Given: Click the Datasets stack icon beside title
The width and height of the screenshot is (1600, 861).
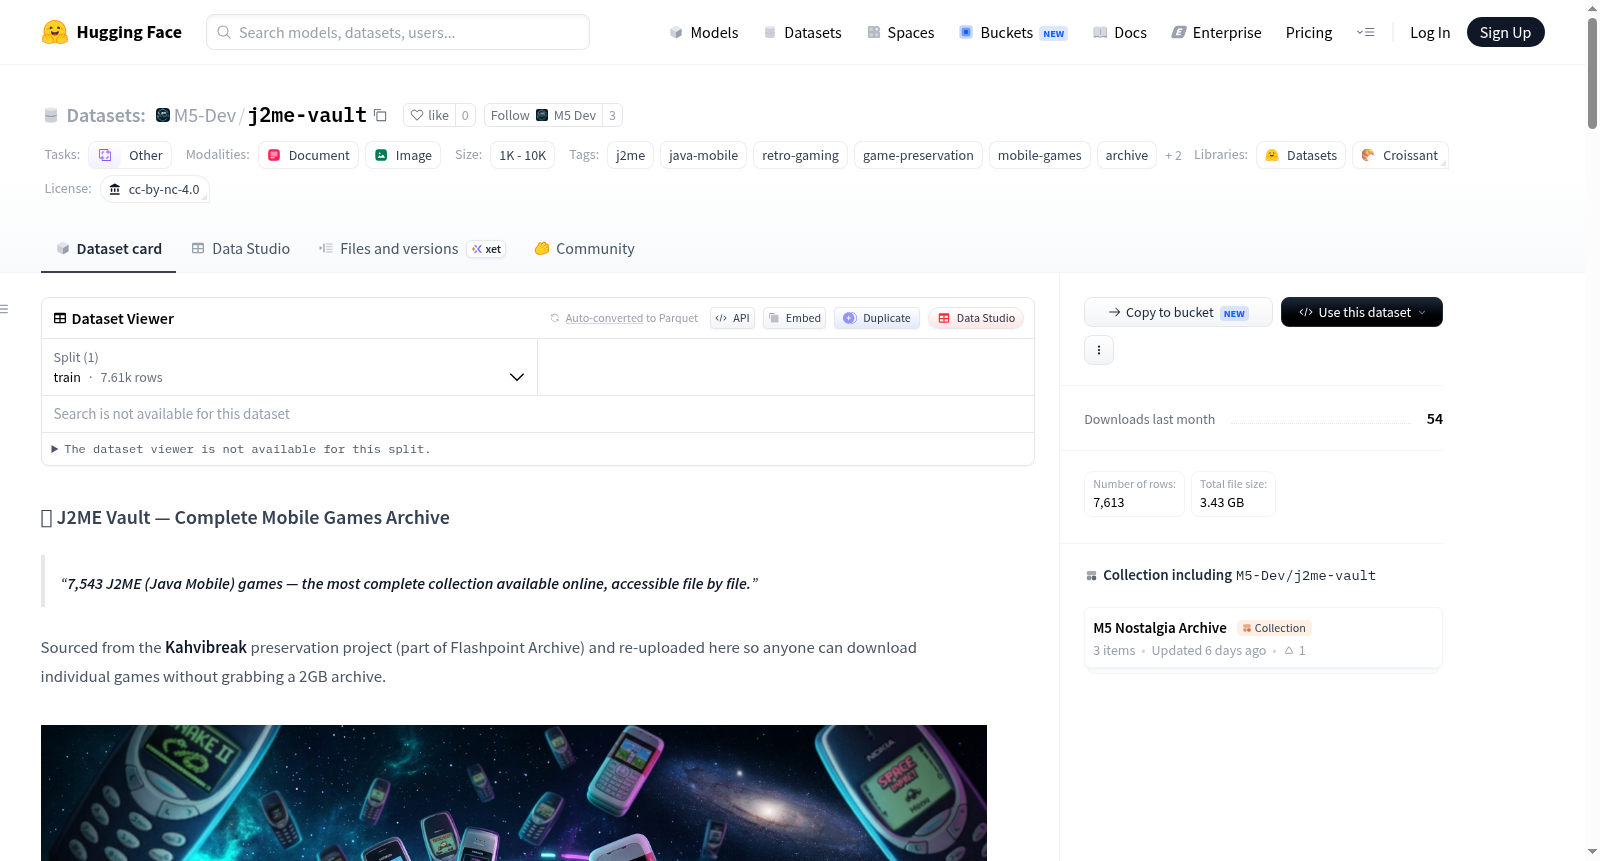Looking at the screenshot, I should point(51,115).
